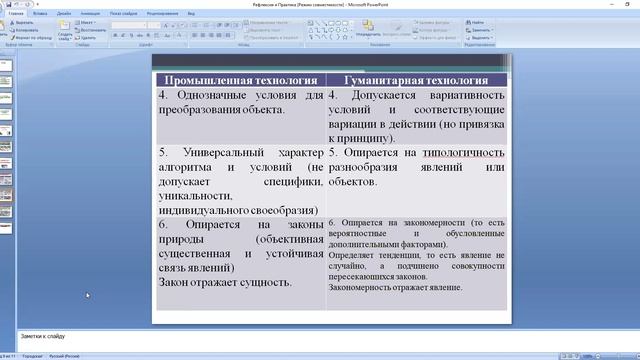Open the font name combo box
The height and width of the screenshot is (360, 640).
click(129, 25)
